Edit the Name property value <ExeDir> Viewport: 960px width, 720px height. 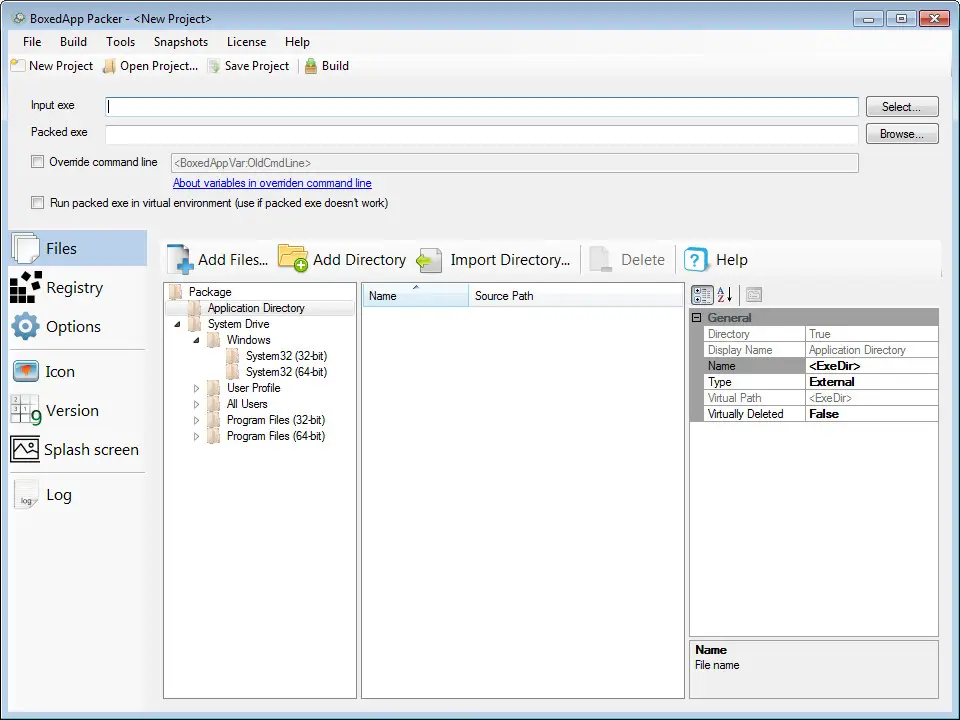point(872,366)
